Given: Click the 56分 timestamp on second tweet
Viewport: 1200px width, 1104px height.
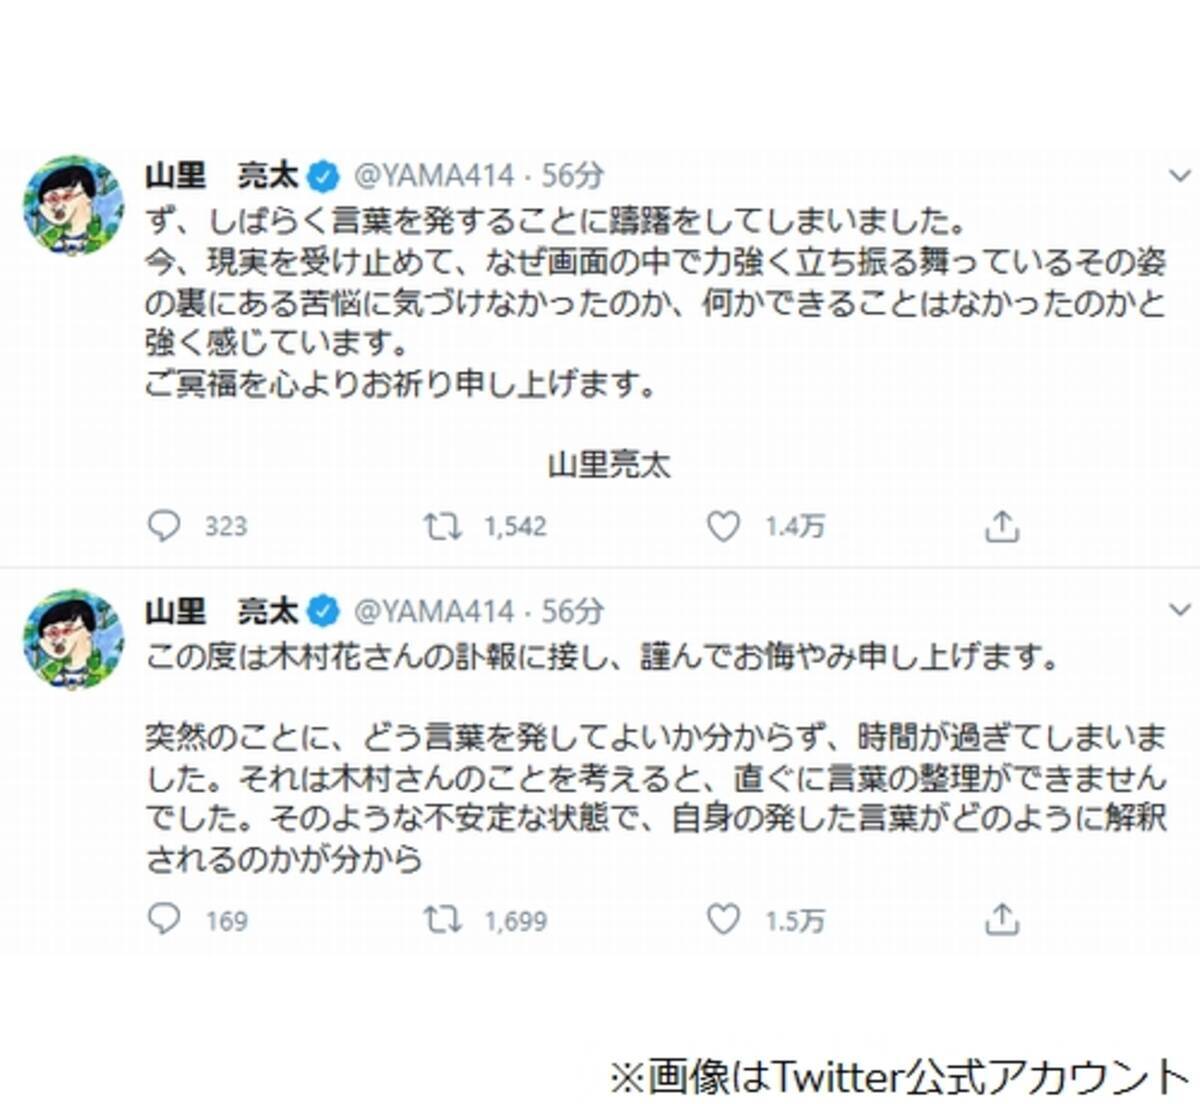Looking at the screenshot, I should coord(573,610).
